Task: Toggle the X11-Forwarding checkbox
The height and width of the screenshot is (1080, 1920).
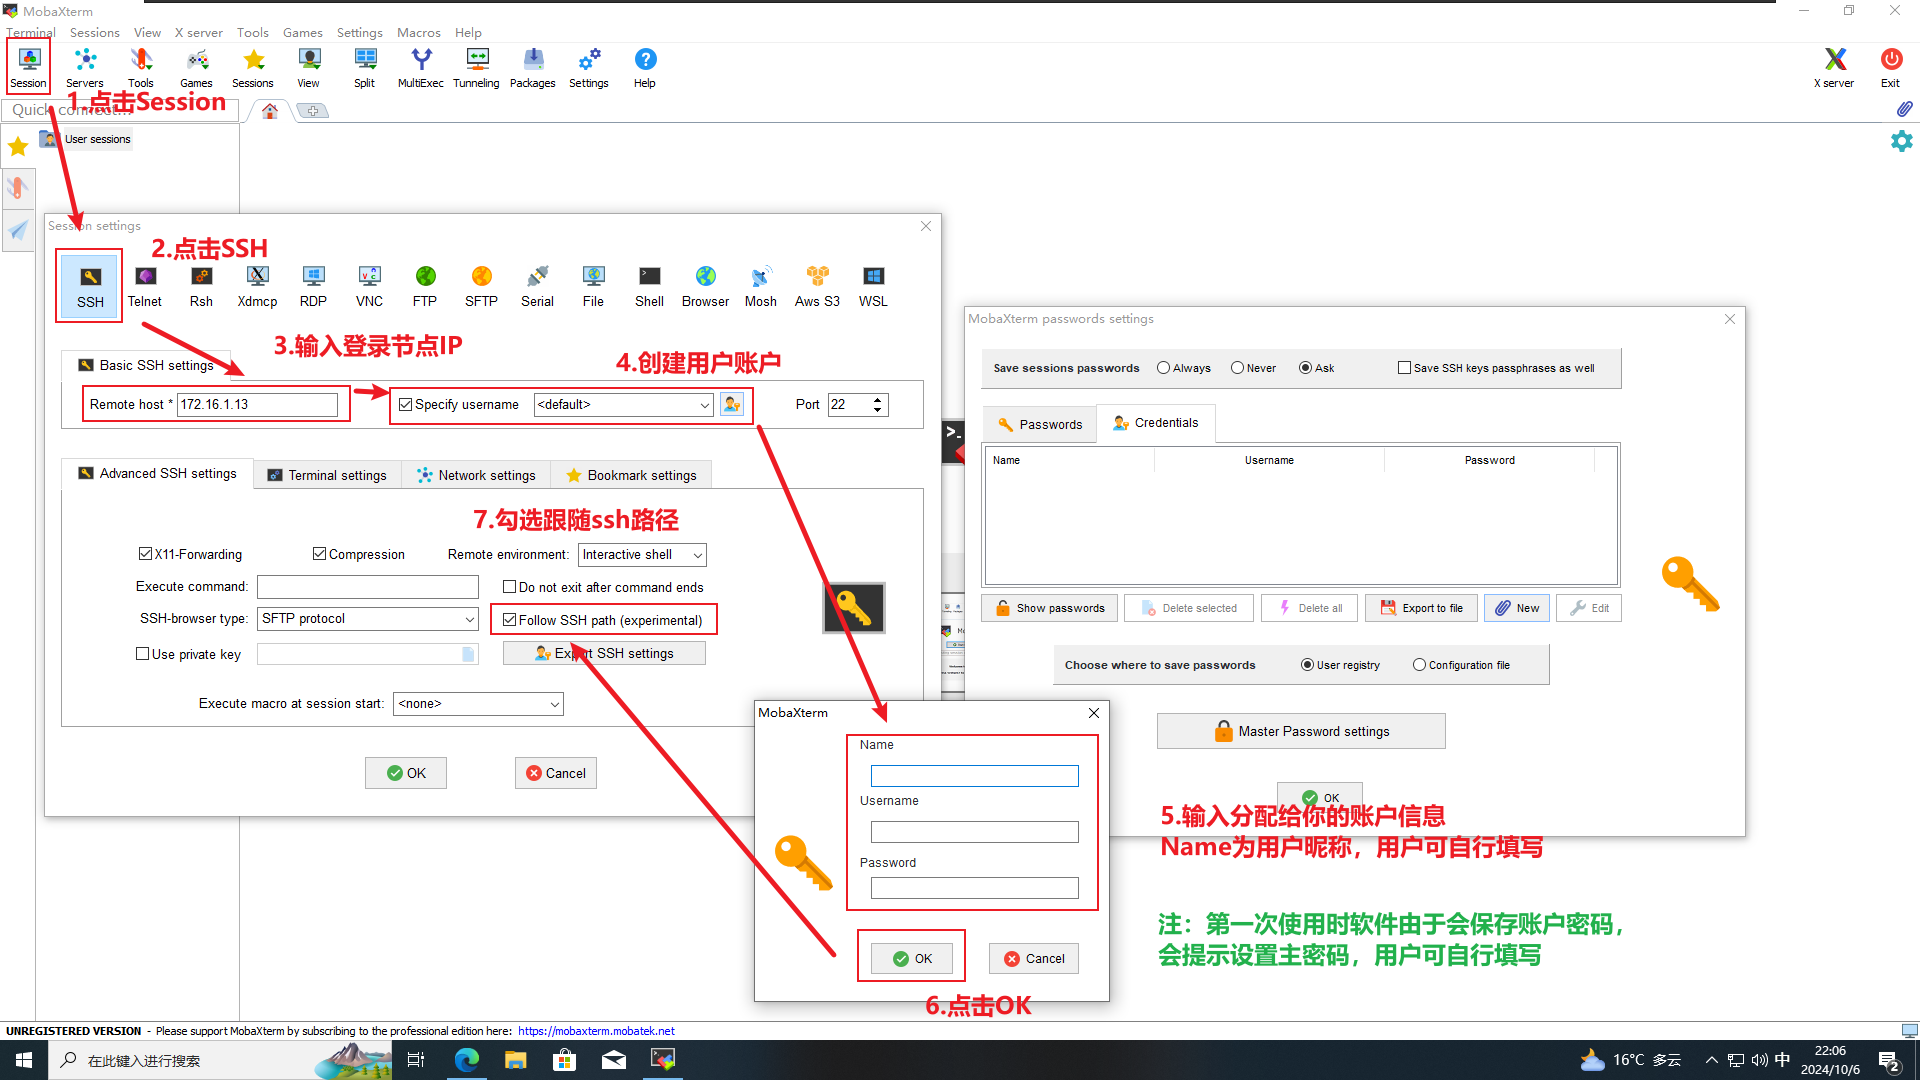Action: coord(146,554)
